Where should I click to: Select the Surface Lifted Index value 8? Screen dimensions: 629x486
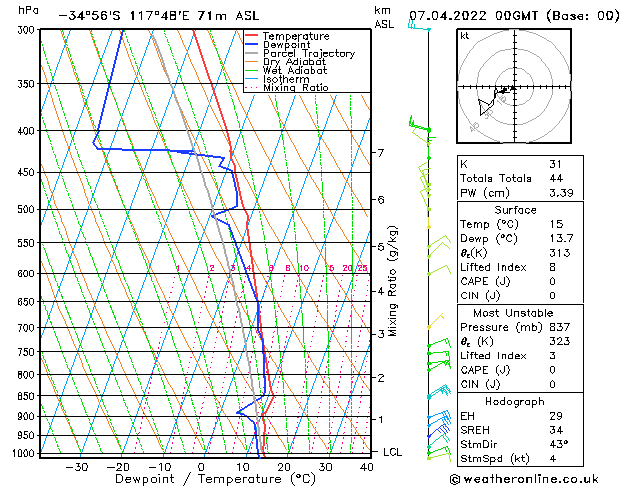coord(553,267)
